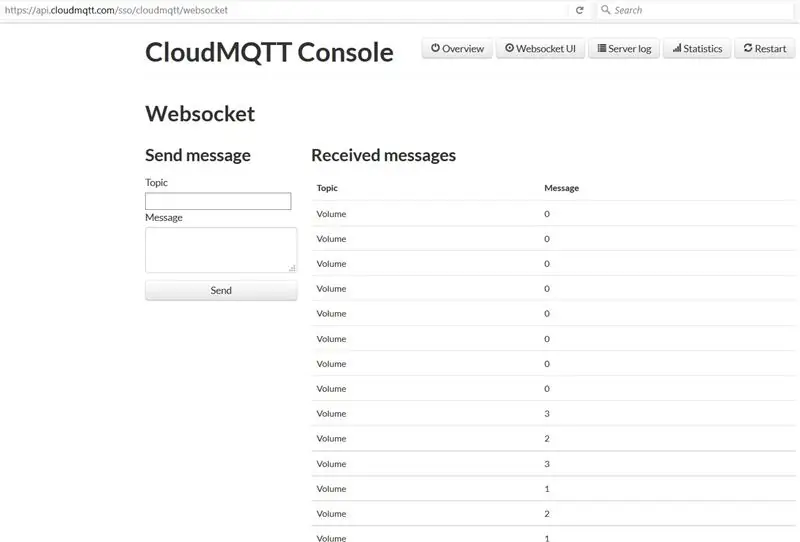Restart the CloudMQTT instance

tap(765, 48)
